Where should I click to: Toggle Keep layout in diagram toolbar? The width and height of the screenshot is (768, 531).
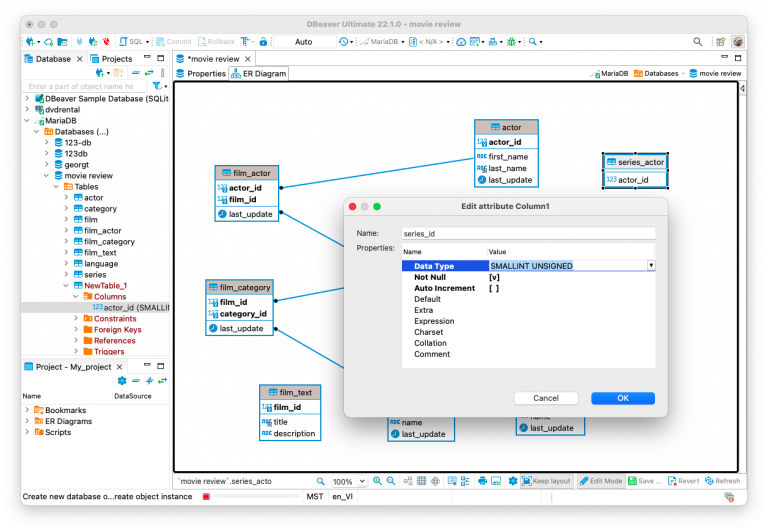(546, 481)
